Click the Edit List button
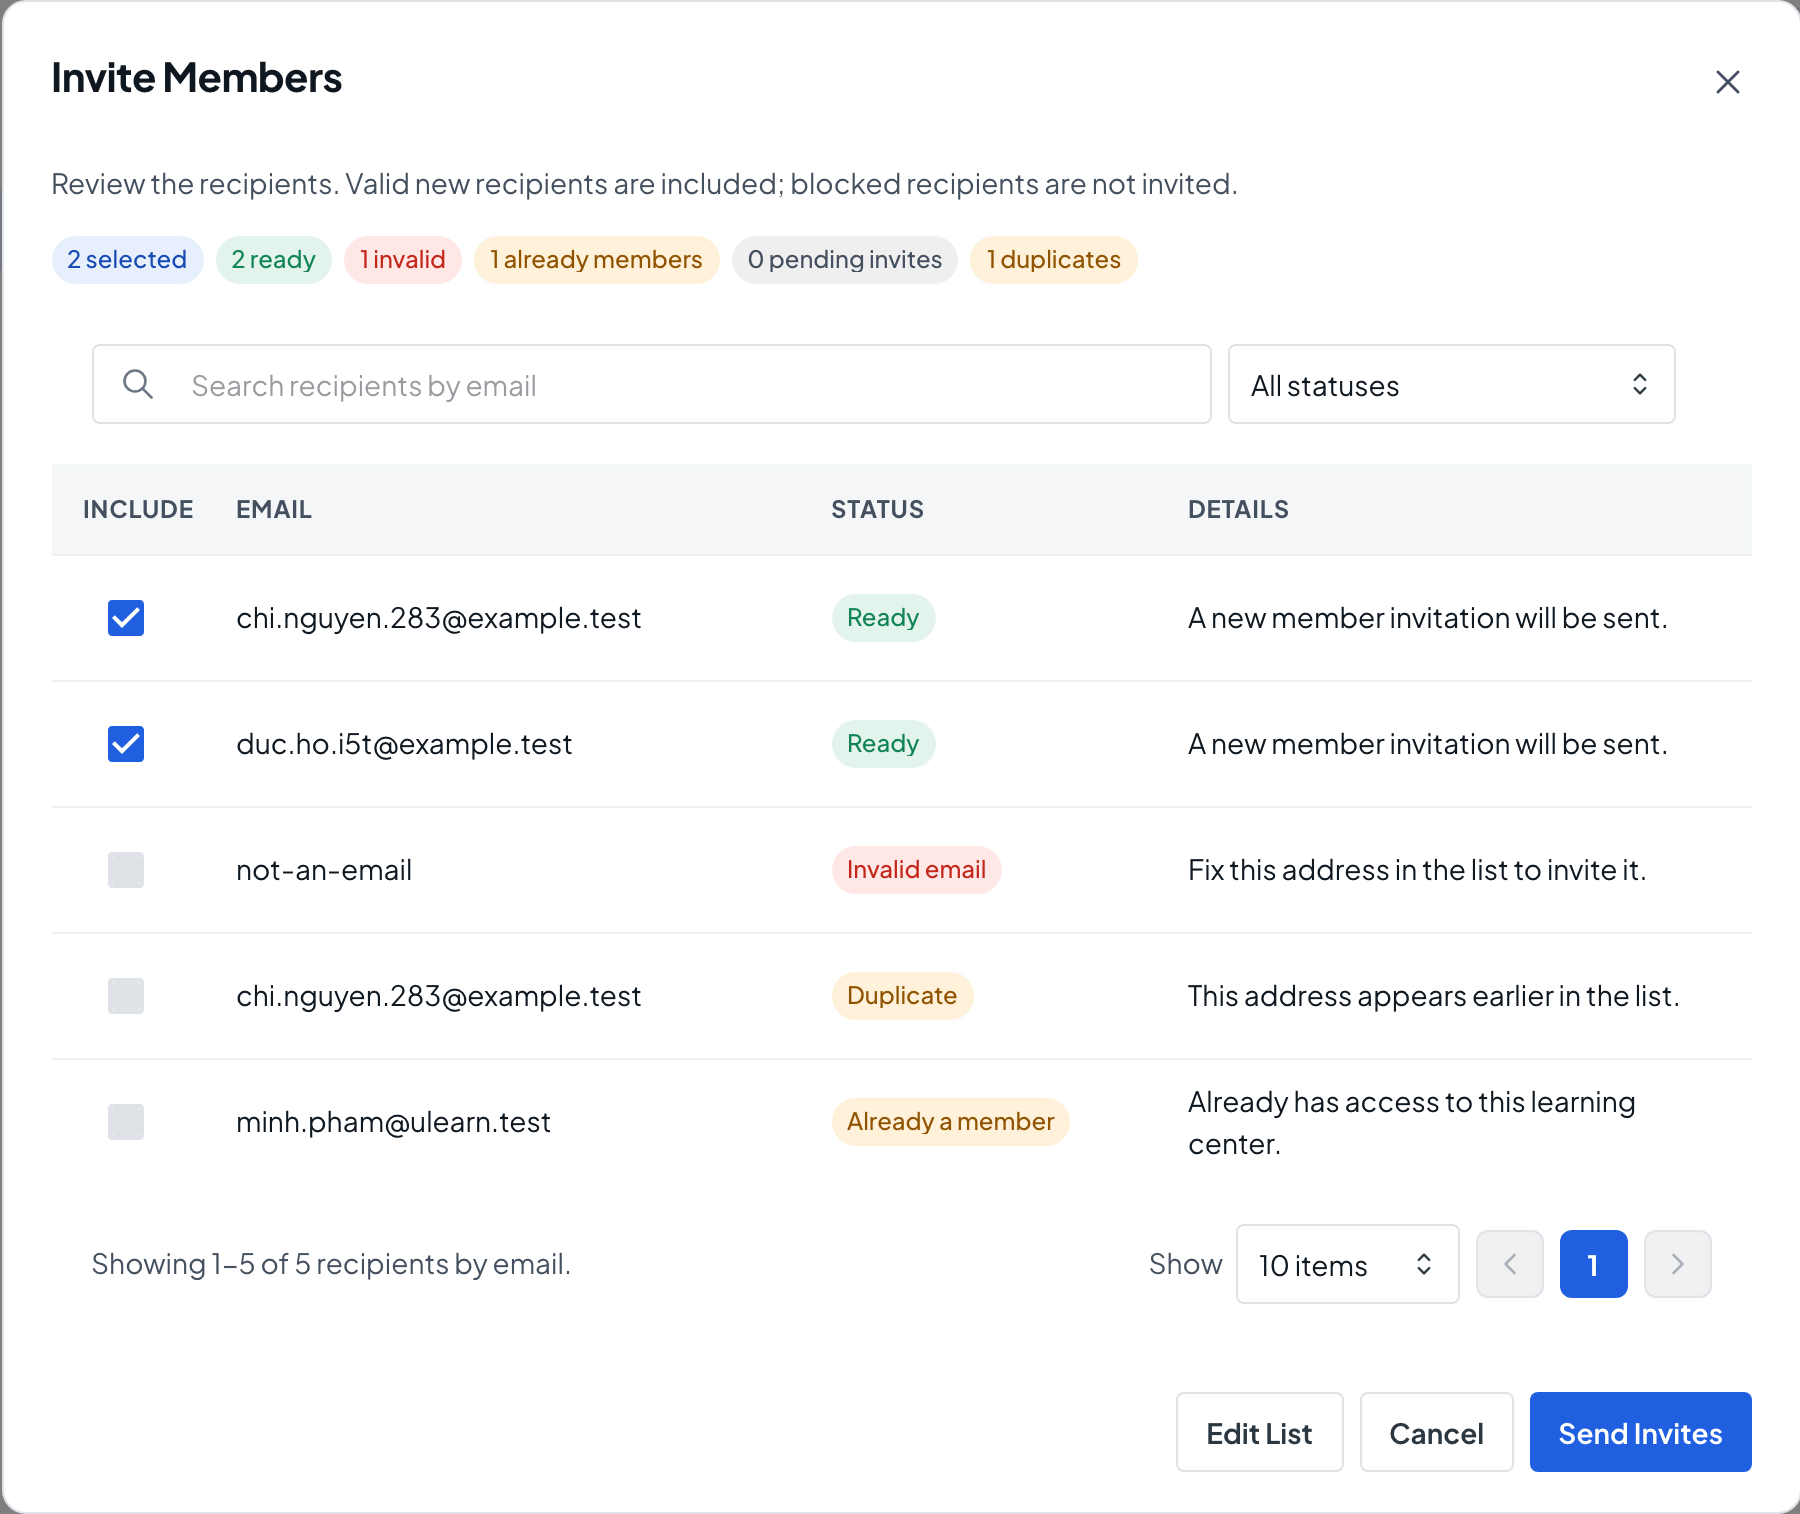The height and width of the screenshot is (1514, 1800). pyautogui.click(x=1259, y=1432)
